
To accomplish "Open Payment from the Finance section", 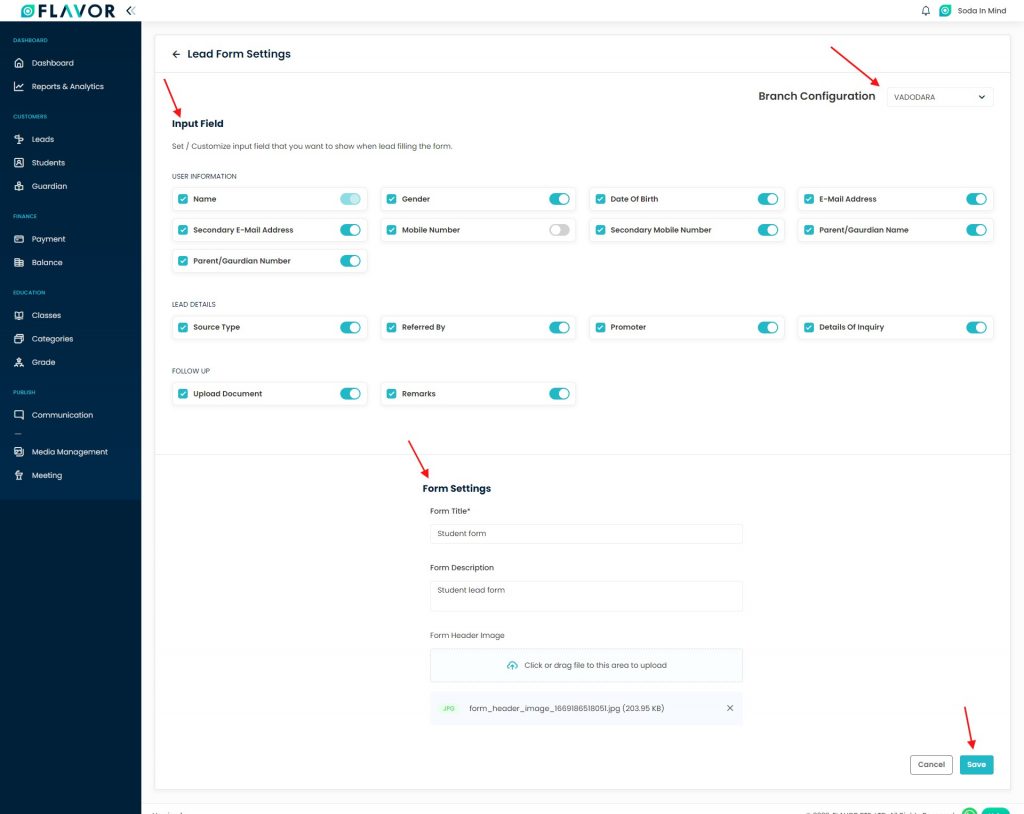I will point(48,239).
